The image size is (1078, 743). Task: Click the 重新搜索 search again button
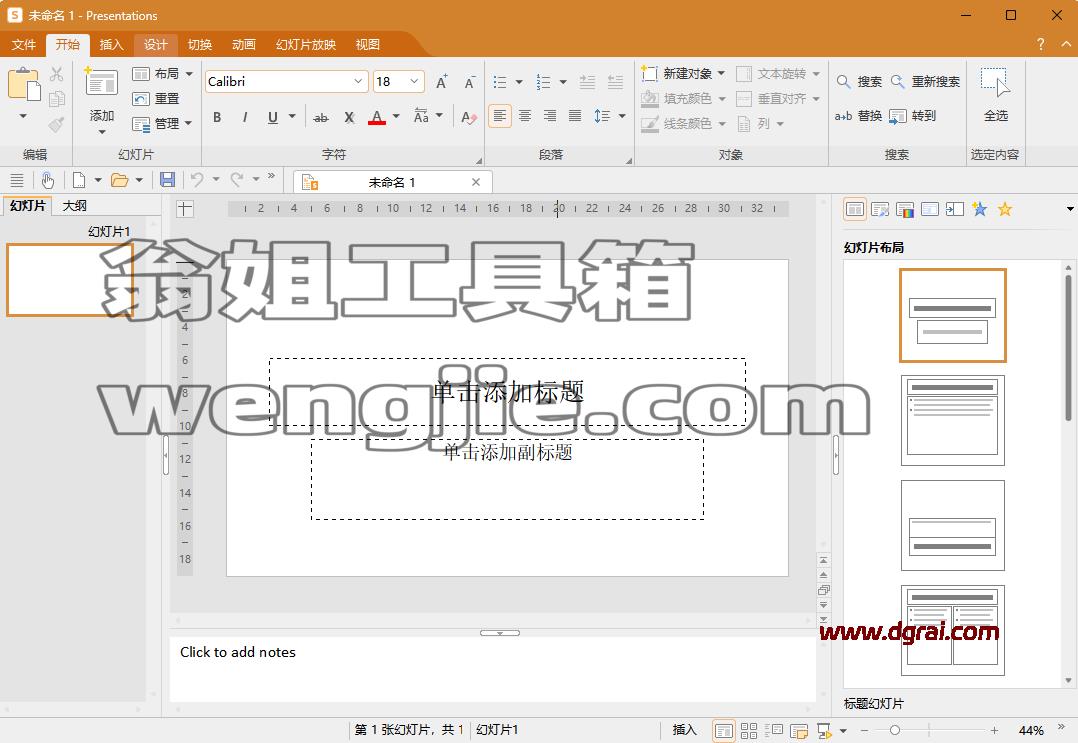(925, 81)
